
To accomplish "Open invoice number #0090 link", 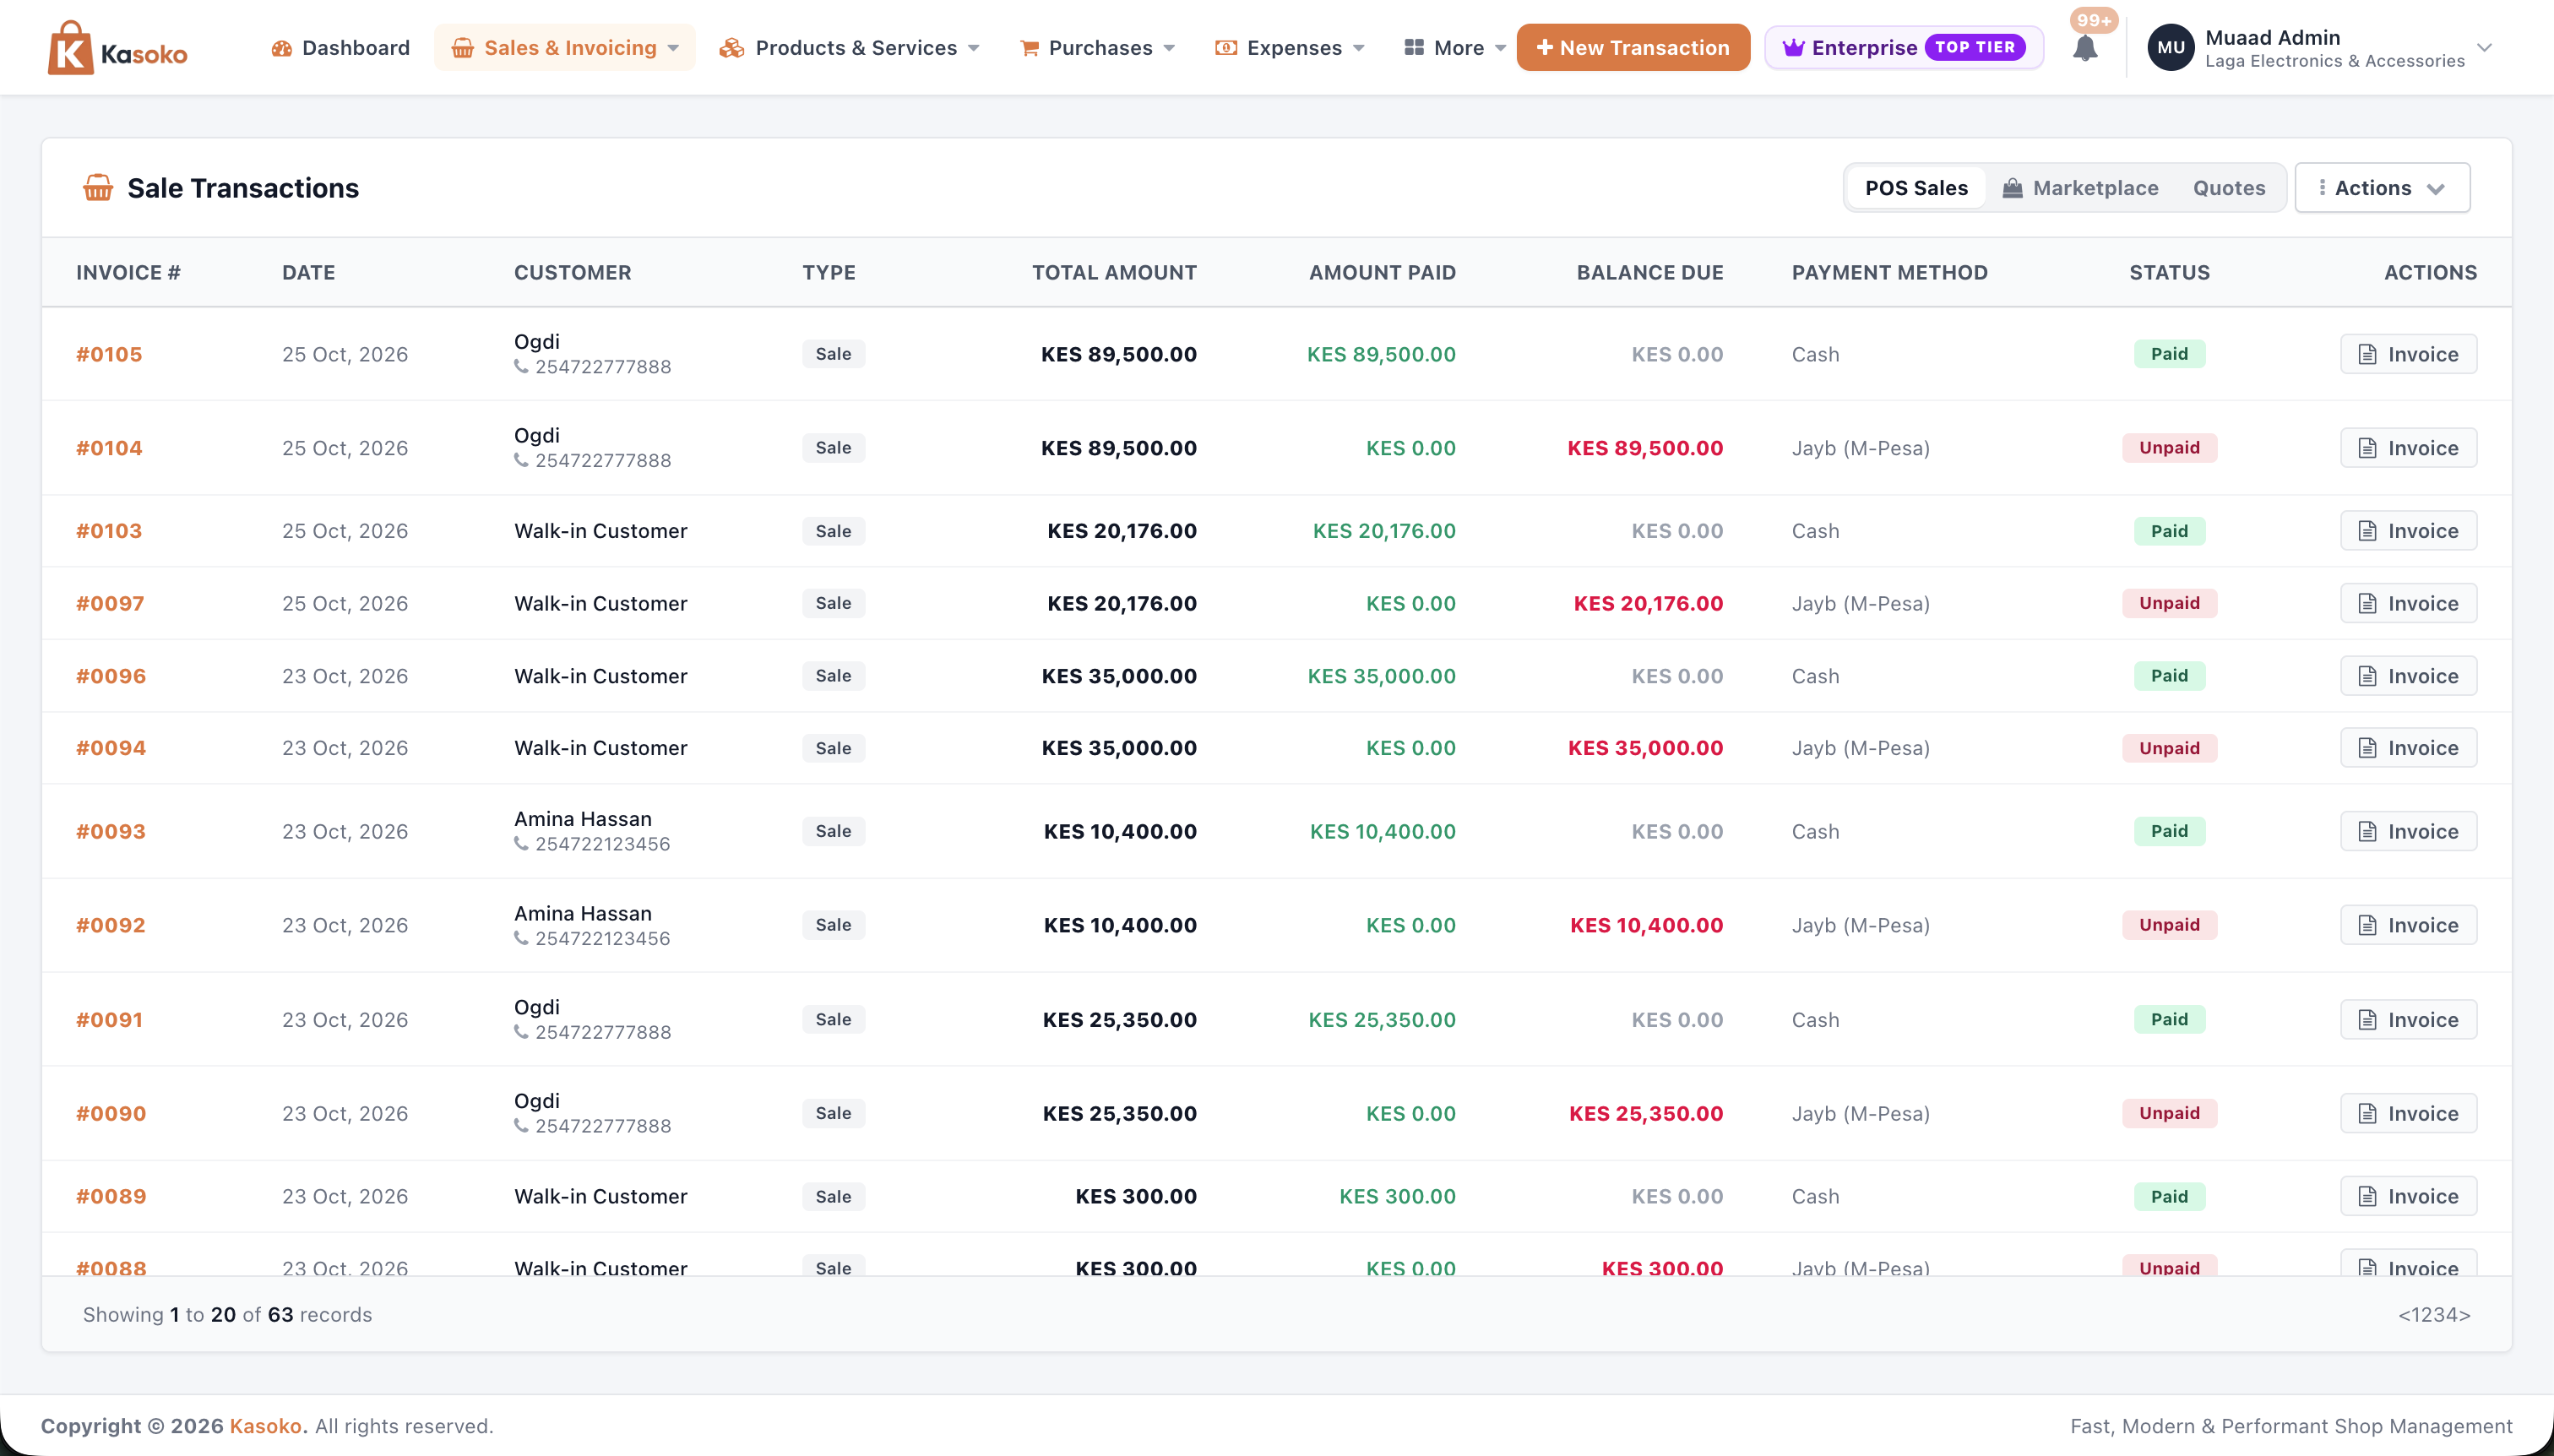I will tap(111, 1113).
